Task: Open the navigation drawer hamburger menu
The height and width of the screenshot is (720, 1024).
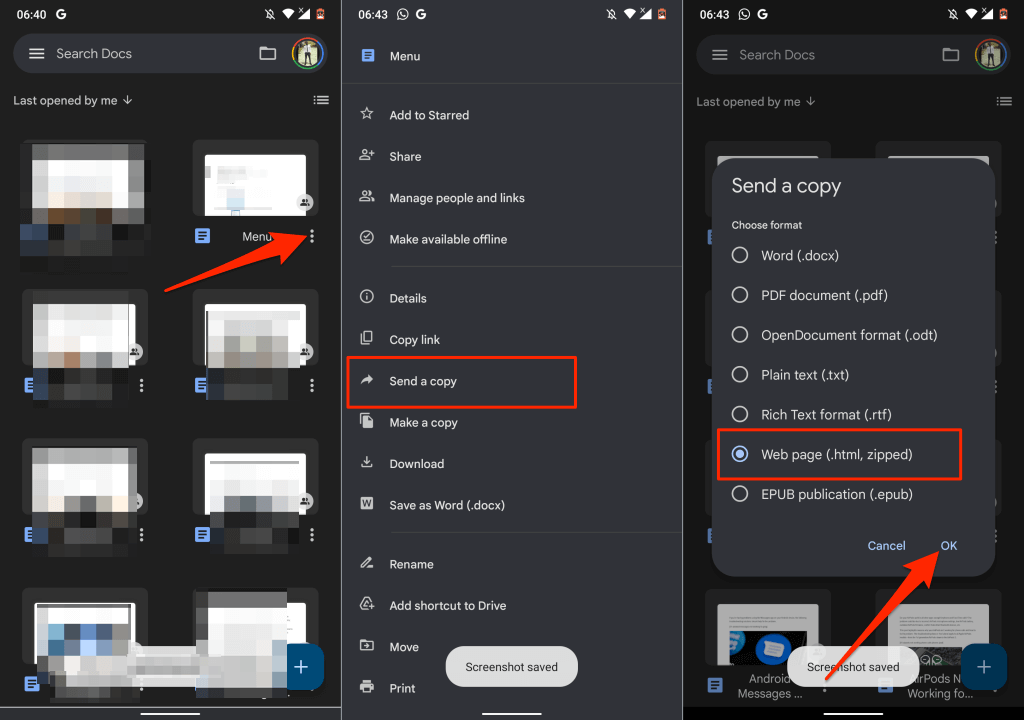Action: tap(37, 54)
